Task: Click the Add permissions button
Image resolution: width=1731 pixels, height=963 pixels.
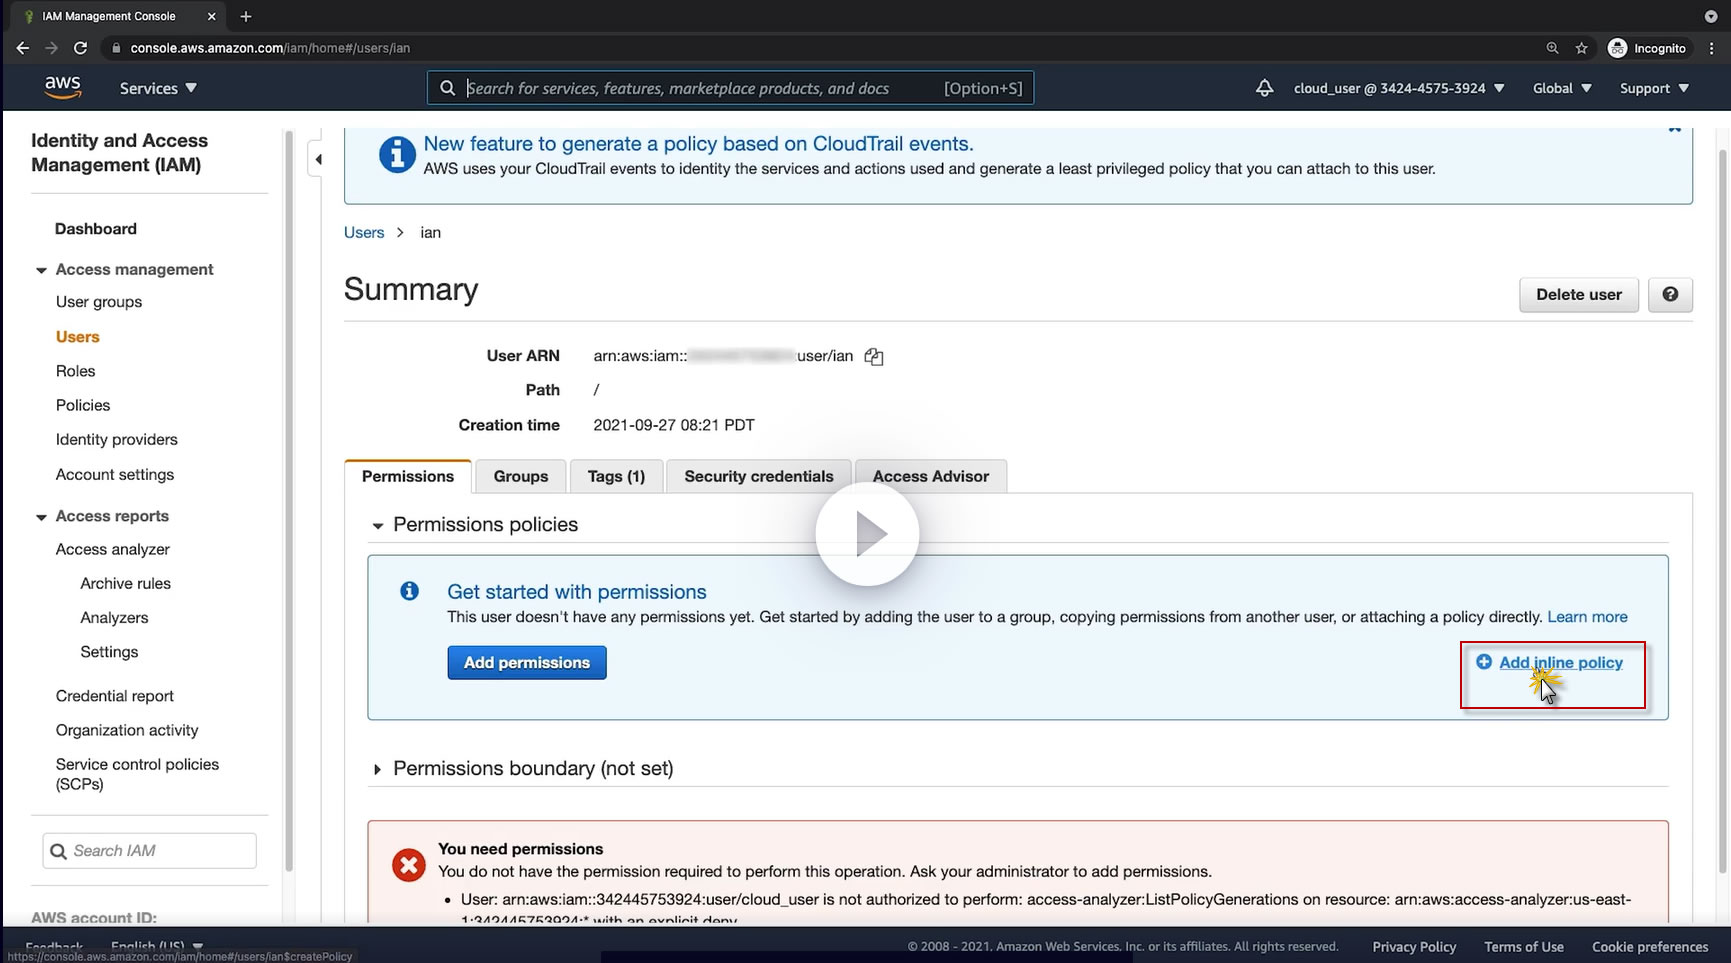Action: [526, 663]
